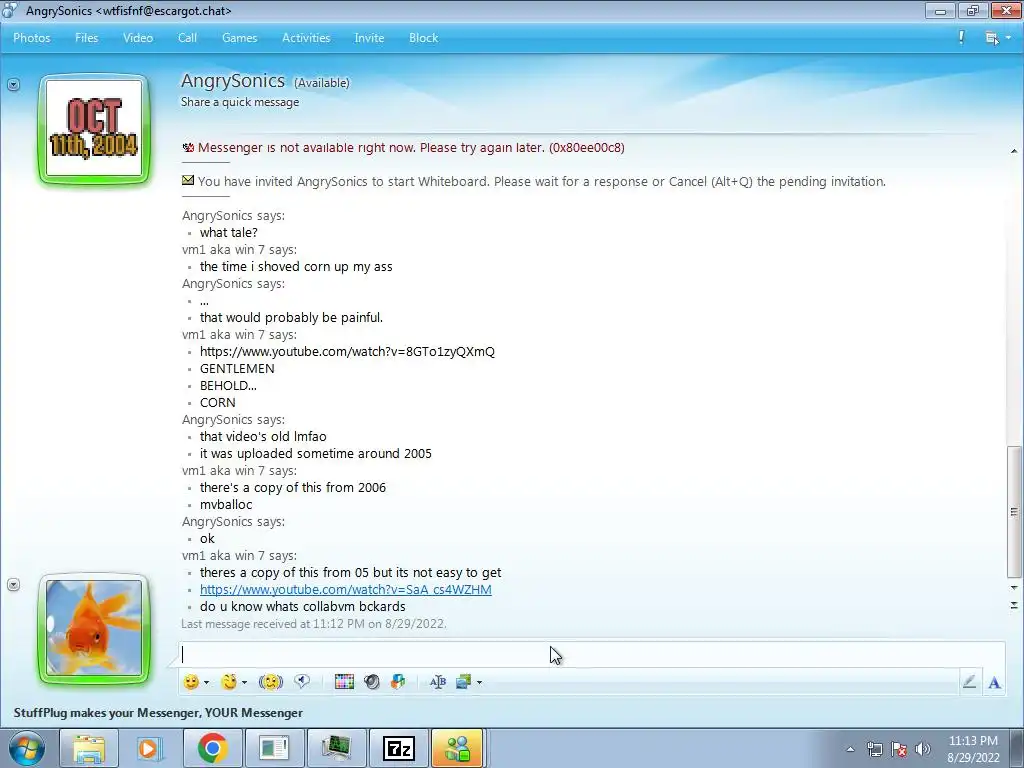This screenshot has height=768, width=1024.
Task: Click the StuffPlug banner text
Action: pos(158,712)
